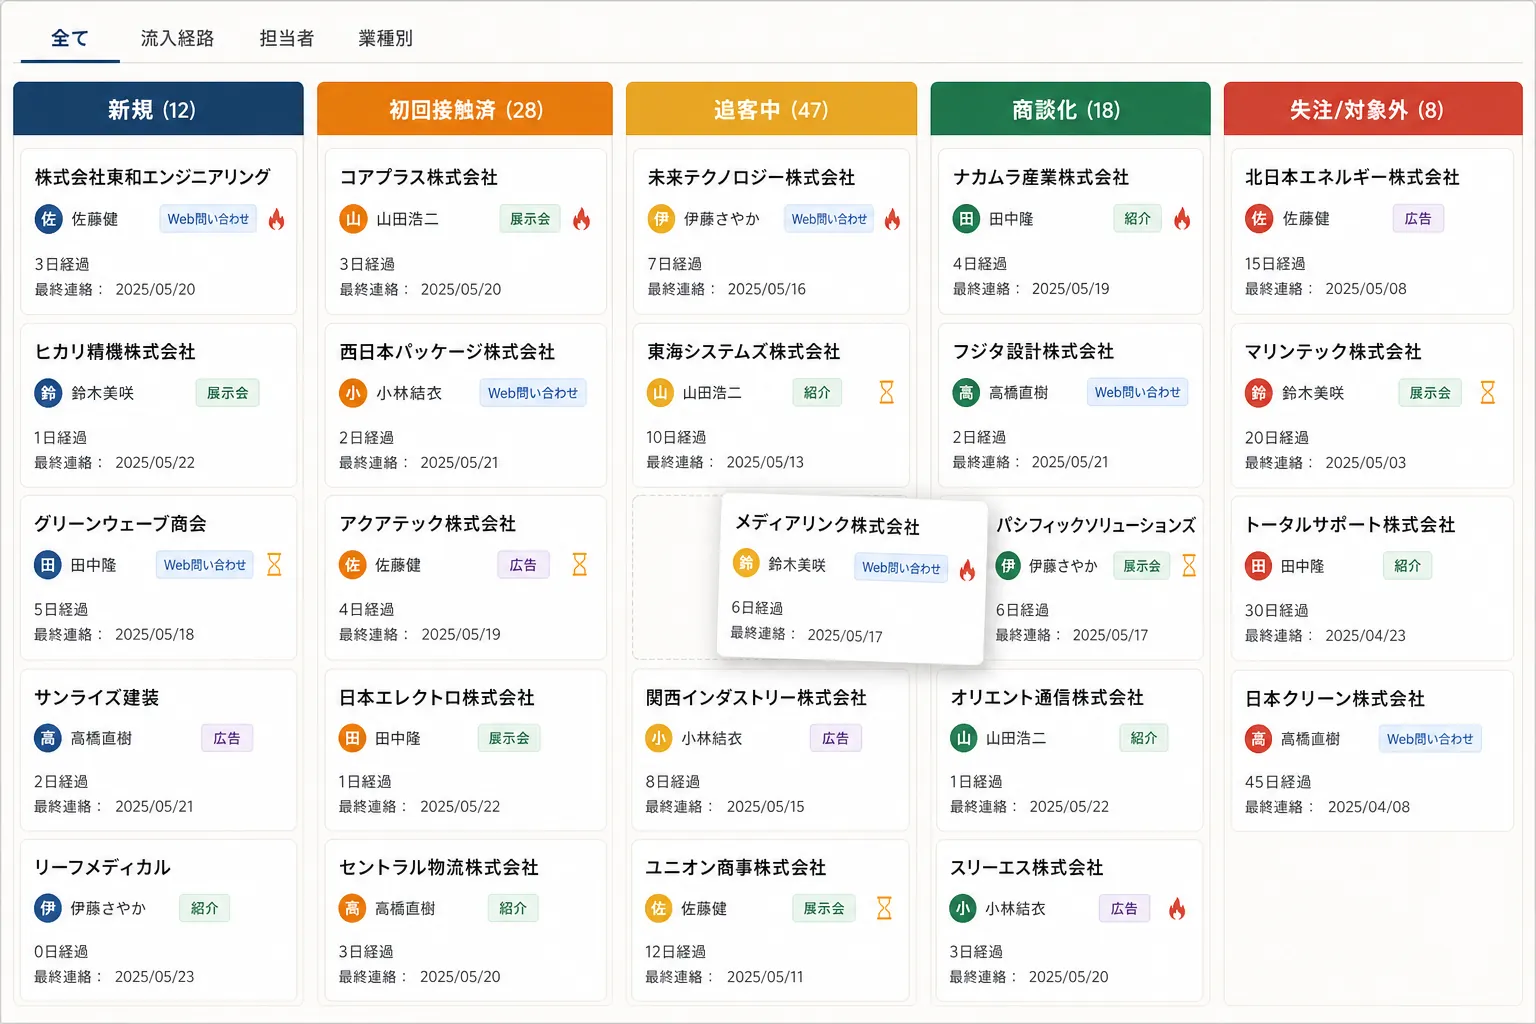Click the 商談化 (18) column header
The image size is (1536, 1024).
point(1070,109)
